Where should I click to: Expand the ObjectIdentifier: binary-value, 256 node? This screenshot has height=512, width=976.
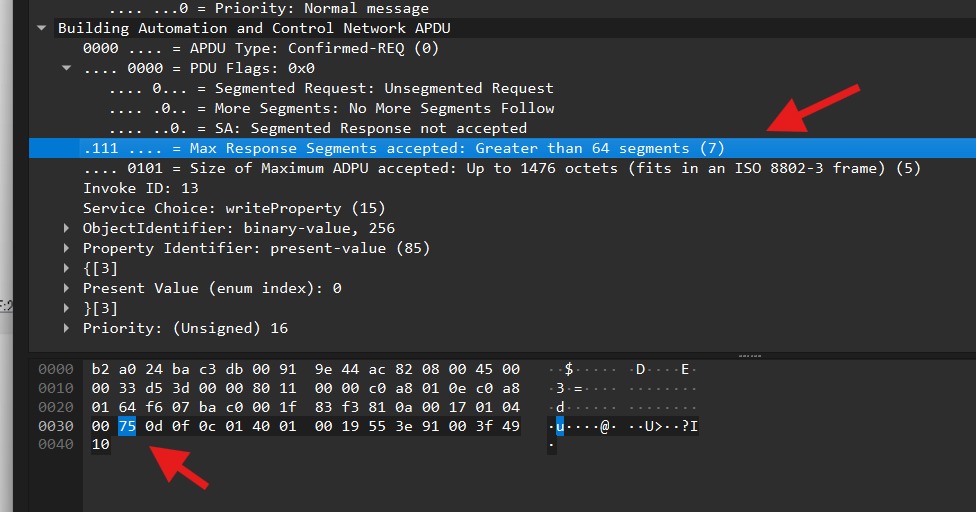click(x=67, y=228)
